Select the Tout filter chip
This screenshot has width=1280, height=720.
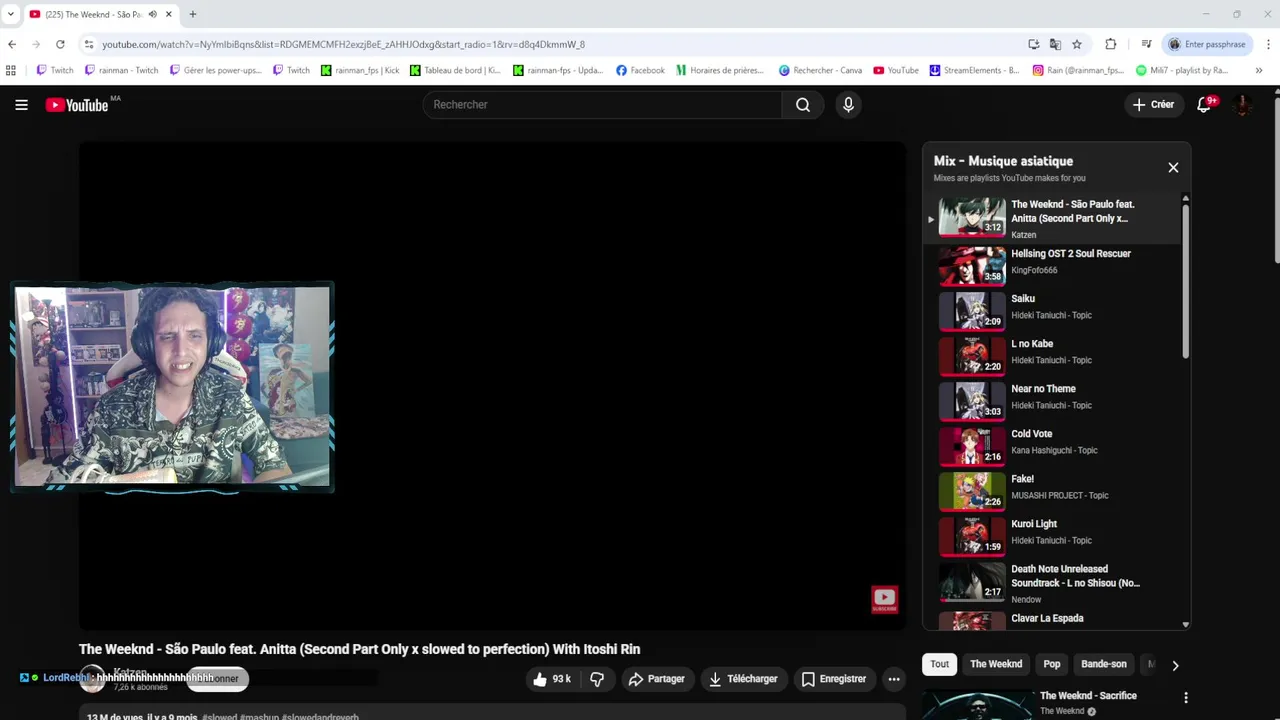[940, 664]
